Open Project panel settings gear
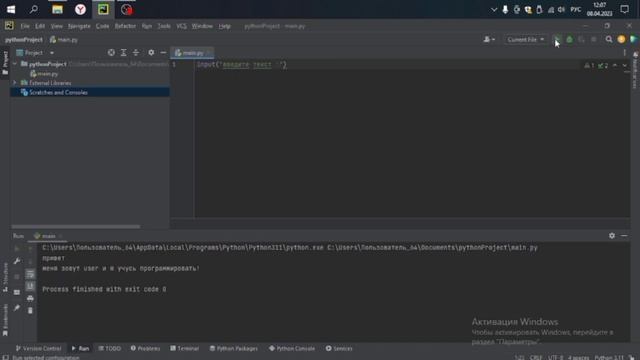Screen dimensions: 640x360 pyautogui.click(x=151, y=53)
